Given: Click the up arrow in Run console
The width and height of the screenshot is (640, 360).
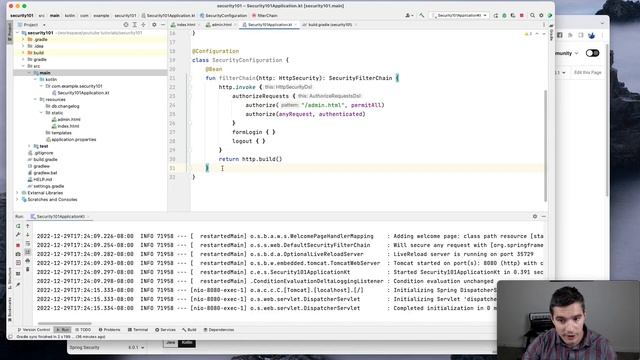Looking at the screenshot, I should coord(28,226).
